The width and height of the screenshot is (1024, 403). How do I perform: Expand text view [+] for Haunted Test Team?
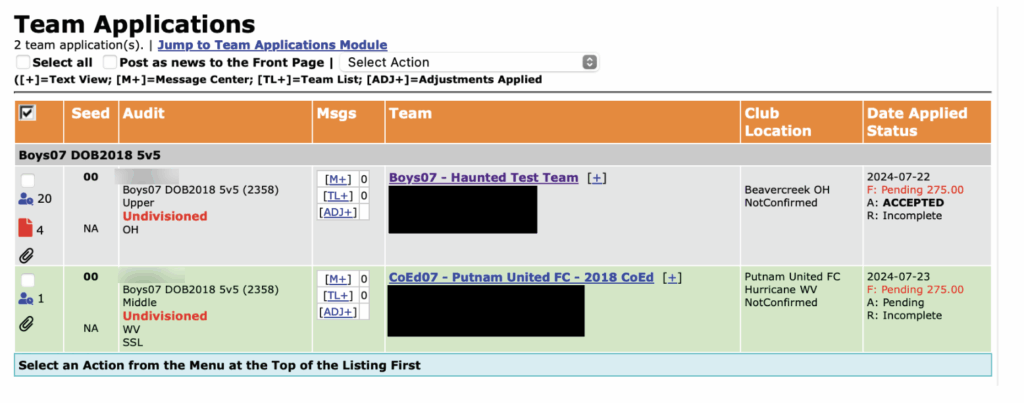(x=596, y=178)
